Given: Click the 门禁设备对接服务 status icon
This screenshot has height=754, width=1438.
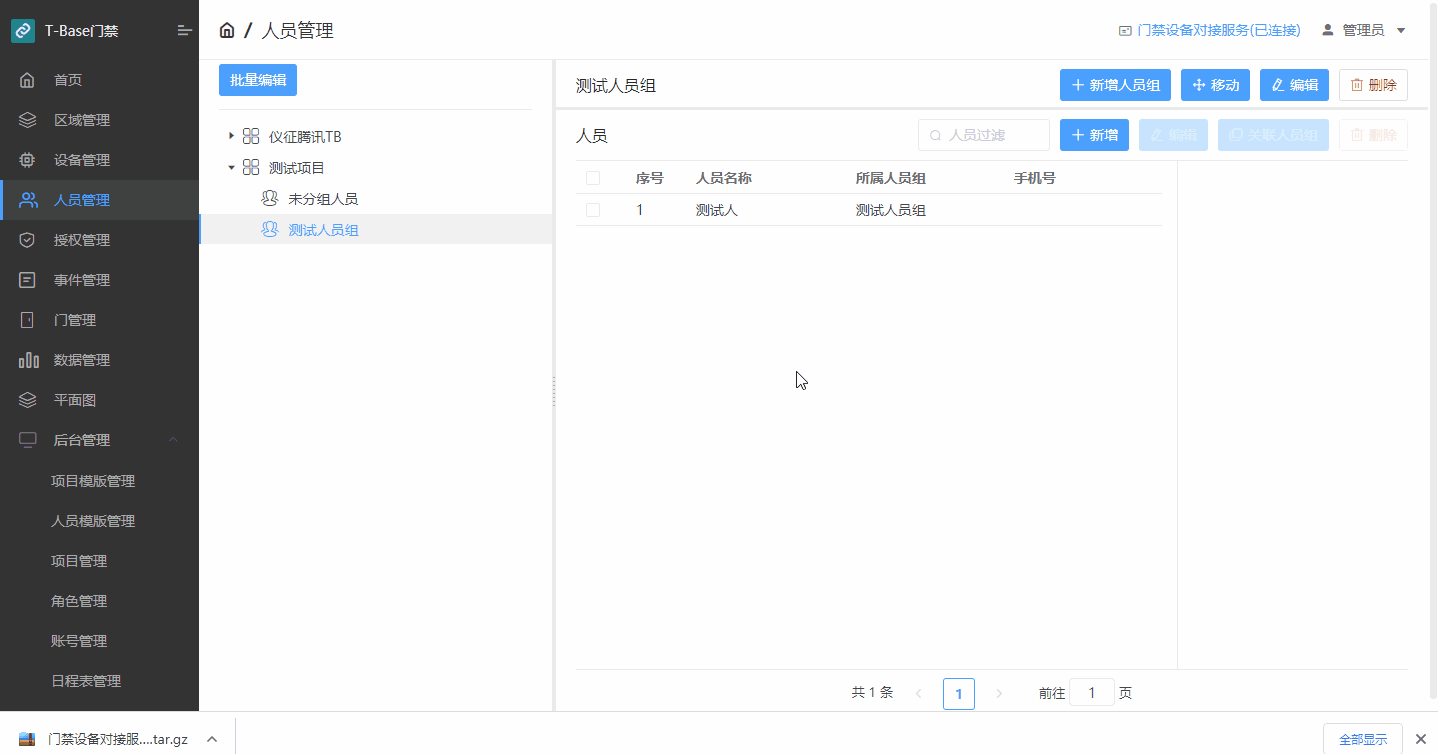Looking at the screenshot, I should pos(1125,31).
